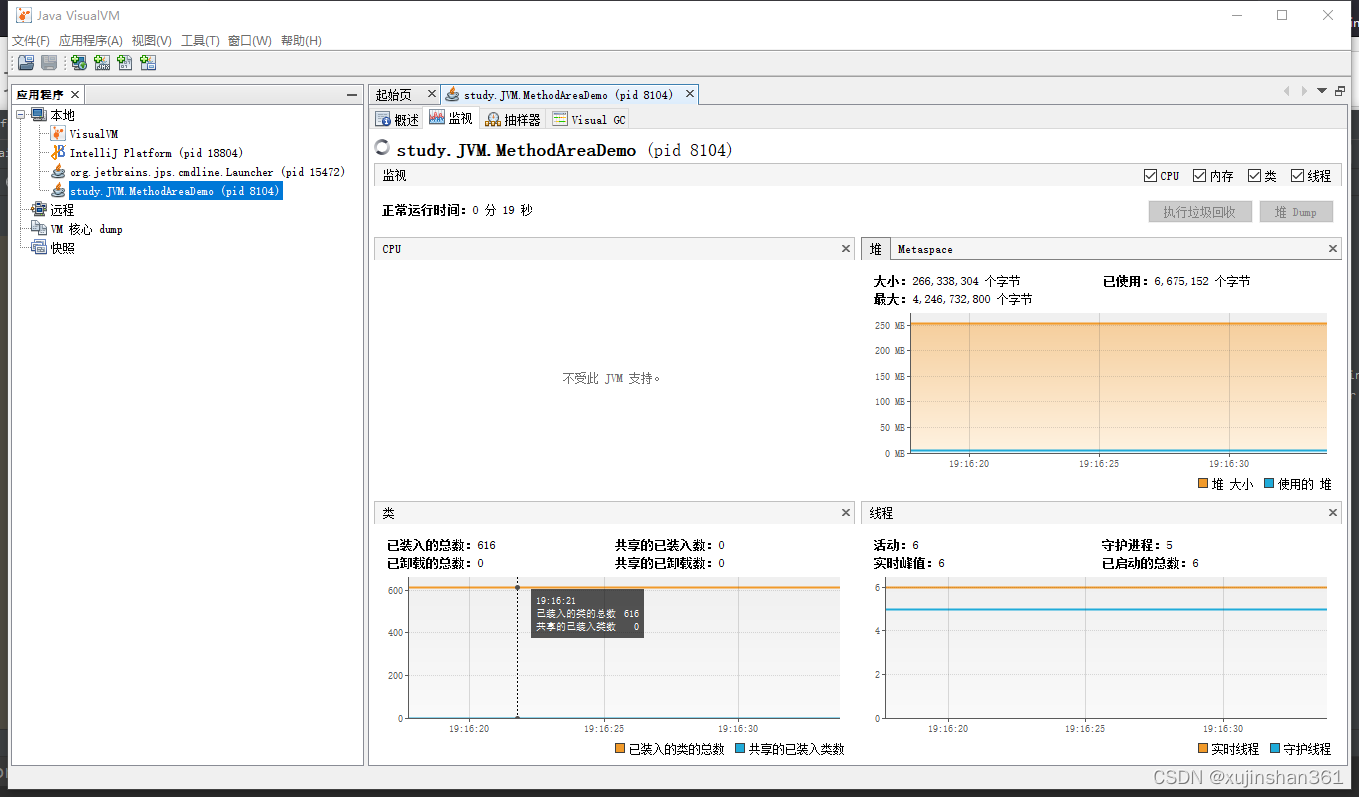Click the 19:16:21 marker point on classes chart
1359x797 pixels.
click(x=517, y=587)
